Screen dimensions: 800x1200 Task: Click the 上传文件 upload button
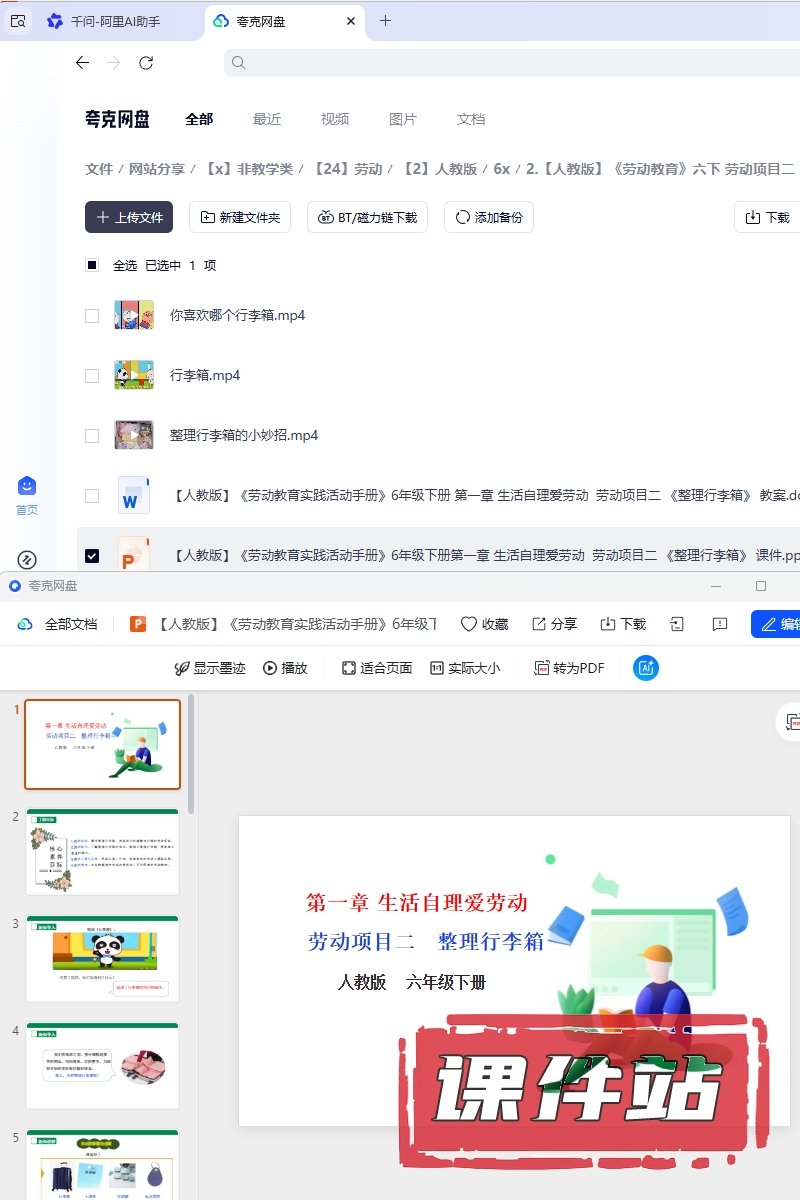129,217
